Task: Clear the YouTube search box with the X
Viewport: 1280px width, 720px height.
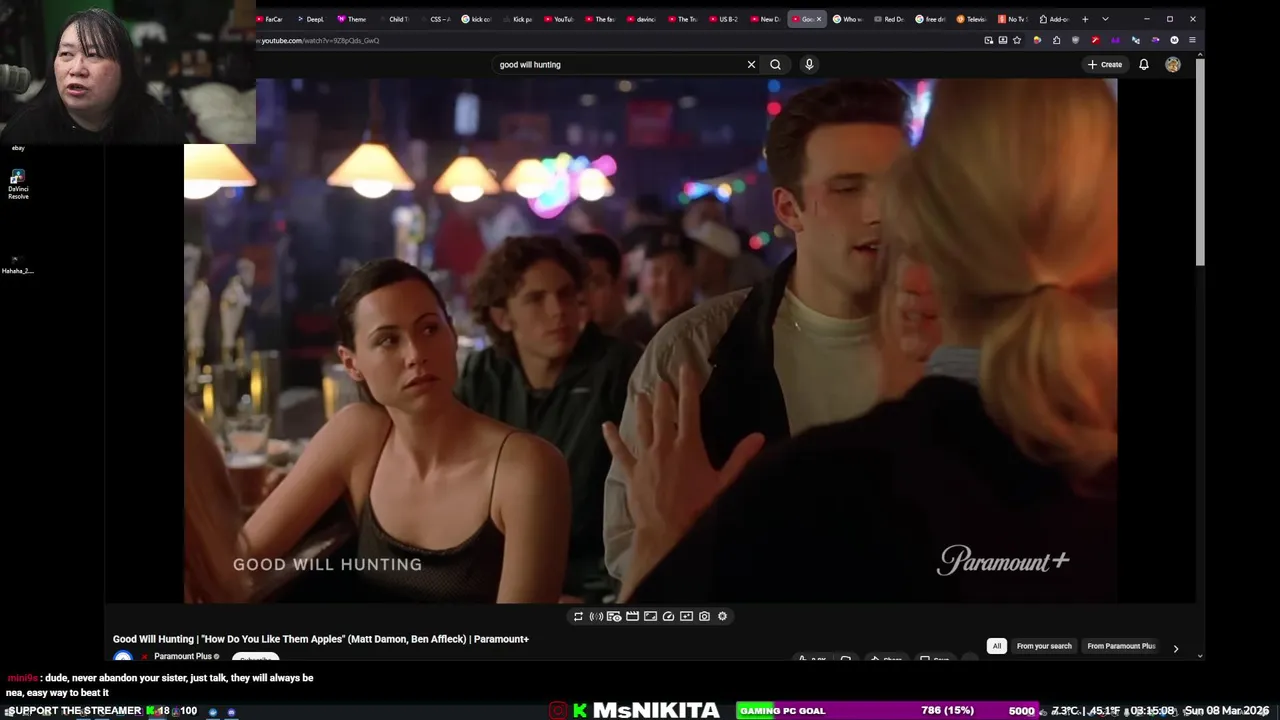Action: tap(751, 64)
